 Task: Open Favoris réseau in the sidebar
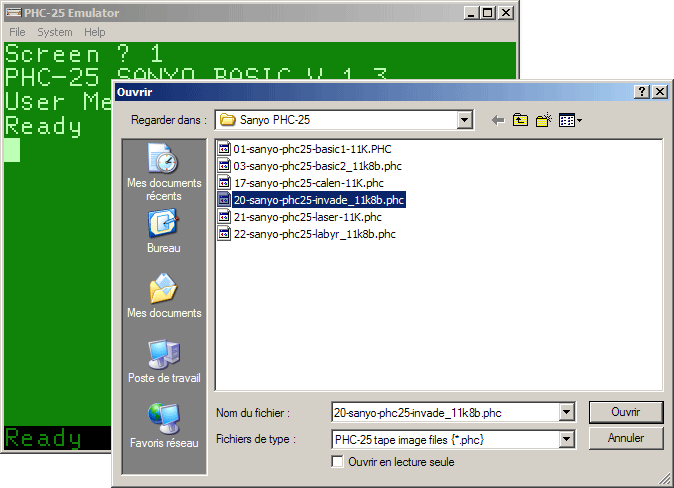(x=163, y=427)
